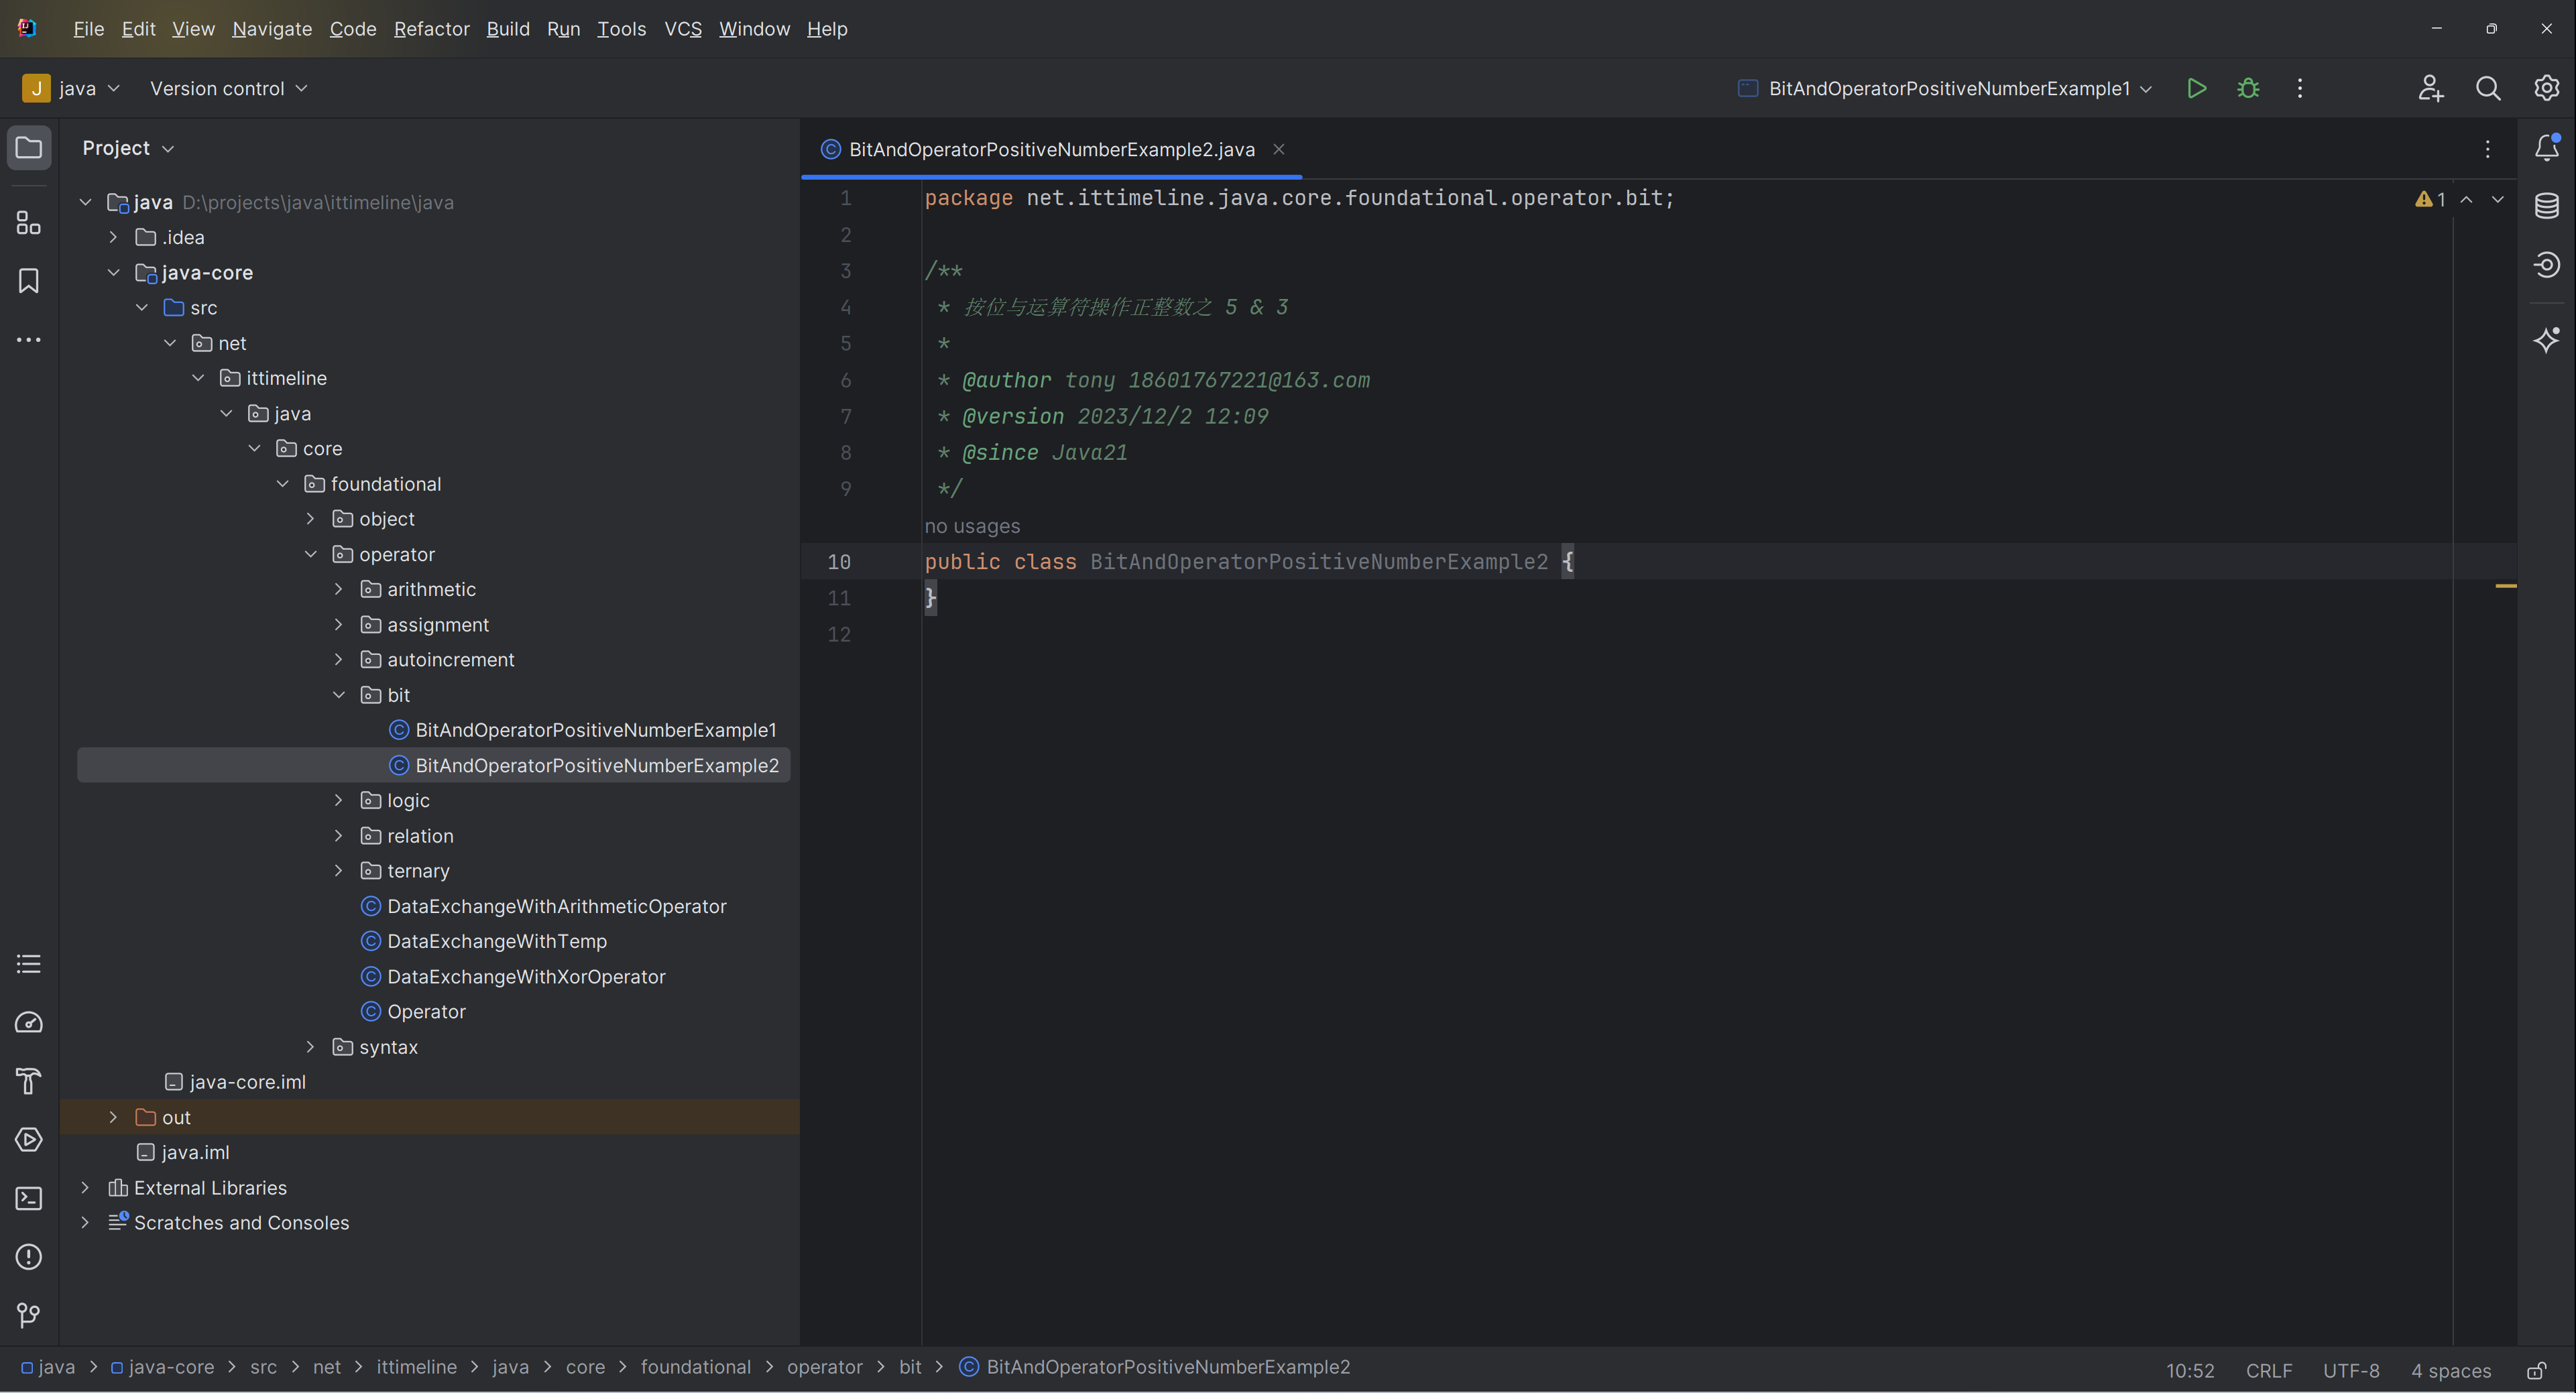The height and width of the screenshot is (1393, 2576).
Task: Expand the out folder
Action: pyautogui.click(x=113, y=1117)
